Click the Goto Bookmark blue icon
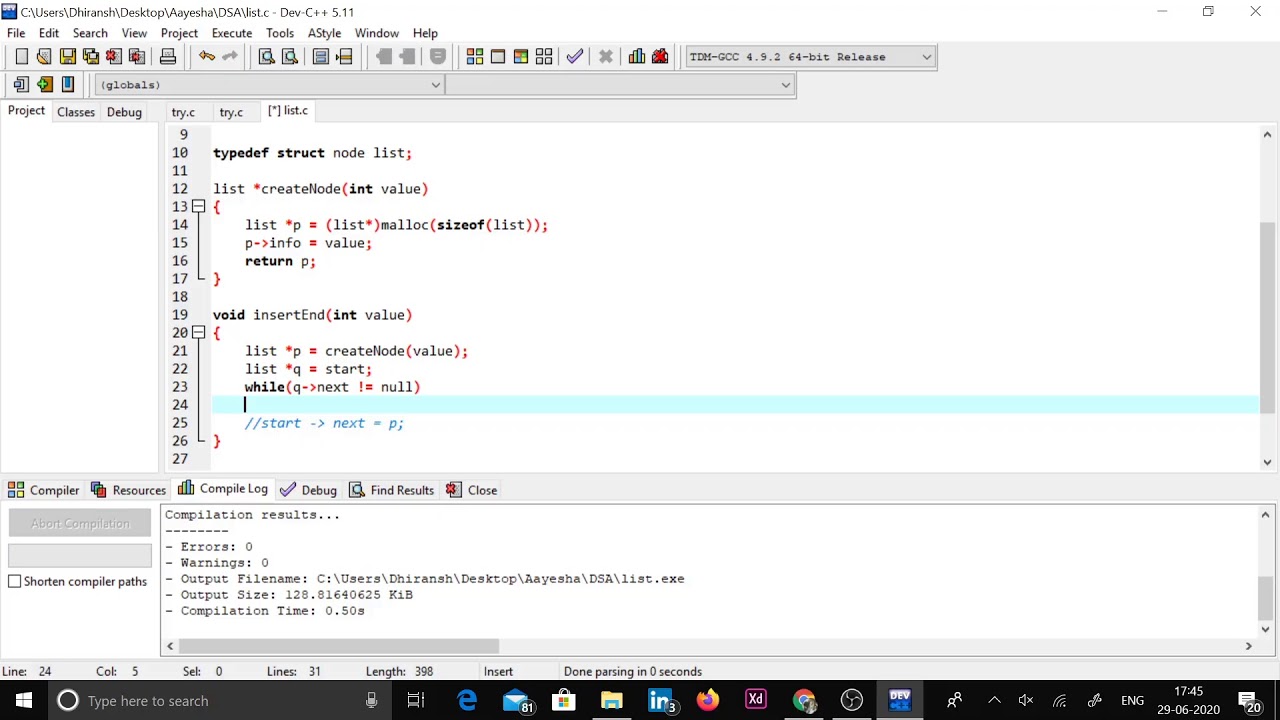This screenshot has height=720, width=1280. click(x=67, y=85)
